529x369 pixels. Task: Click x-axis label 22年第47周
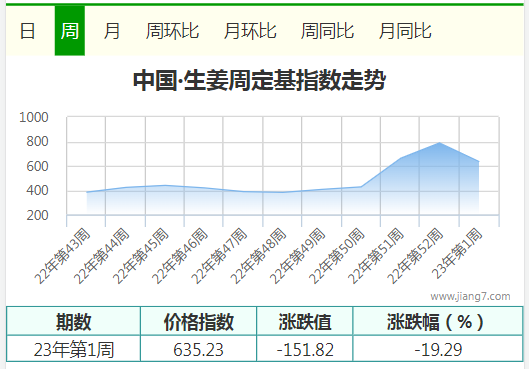pyautogui.click(x=219, y=256)
